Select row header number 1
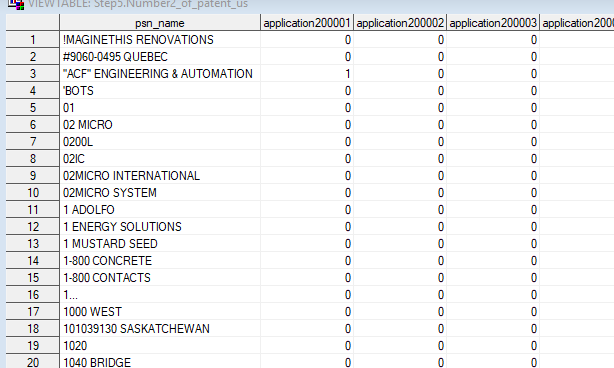Screen dimensions: 614x368 33,40
